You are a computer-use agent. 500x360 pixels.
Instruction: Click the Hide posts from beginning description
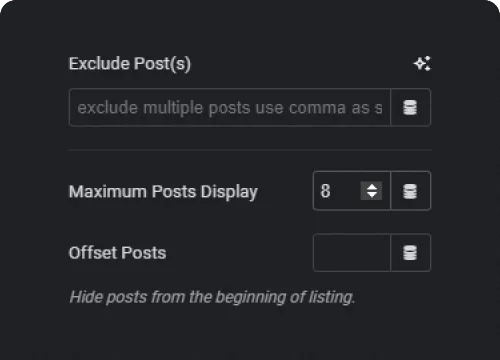212,297
